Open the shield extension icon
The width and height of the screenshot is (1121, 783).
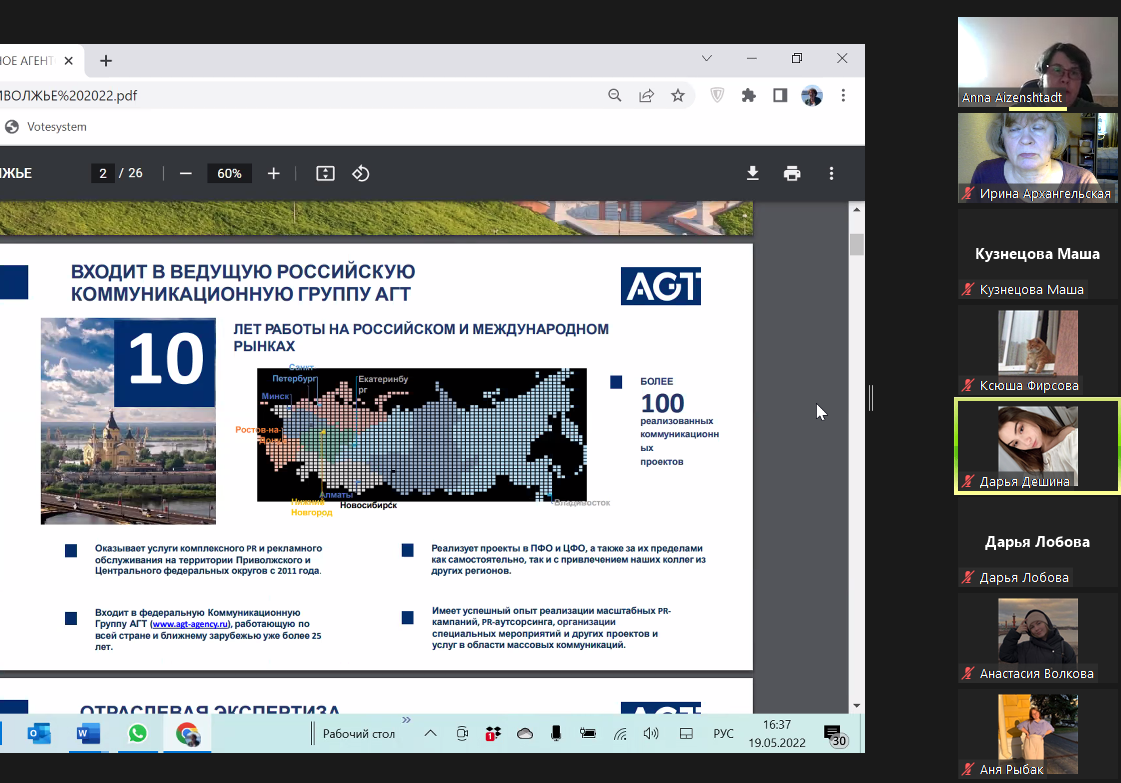(717, 95)
